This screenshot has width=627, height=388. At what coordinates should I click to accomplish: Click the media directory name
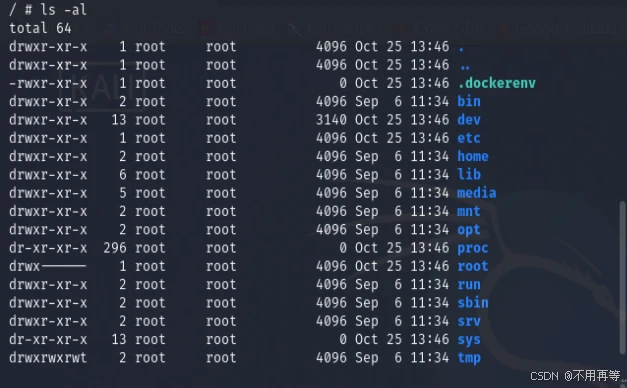click(x=477, y=193)
